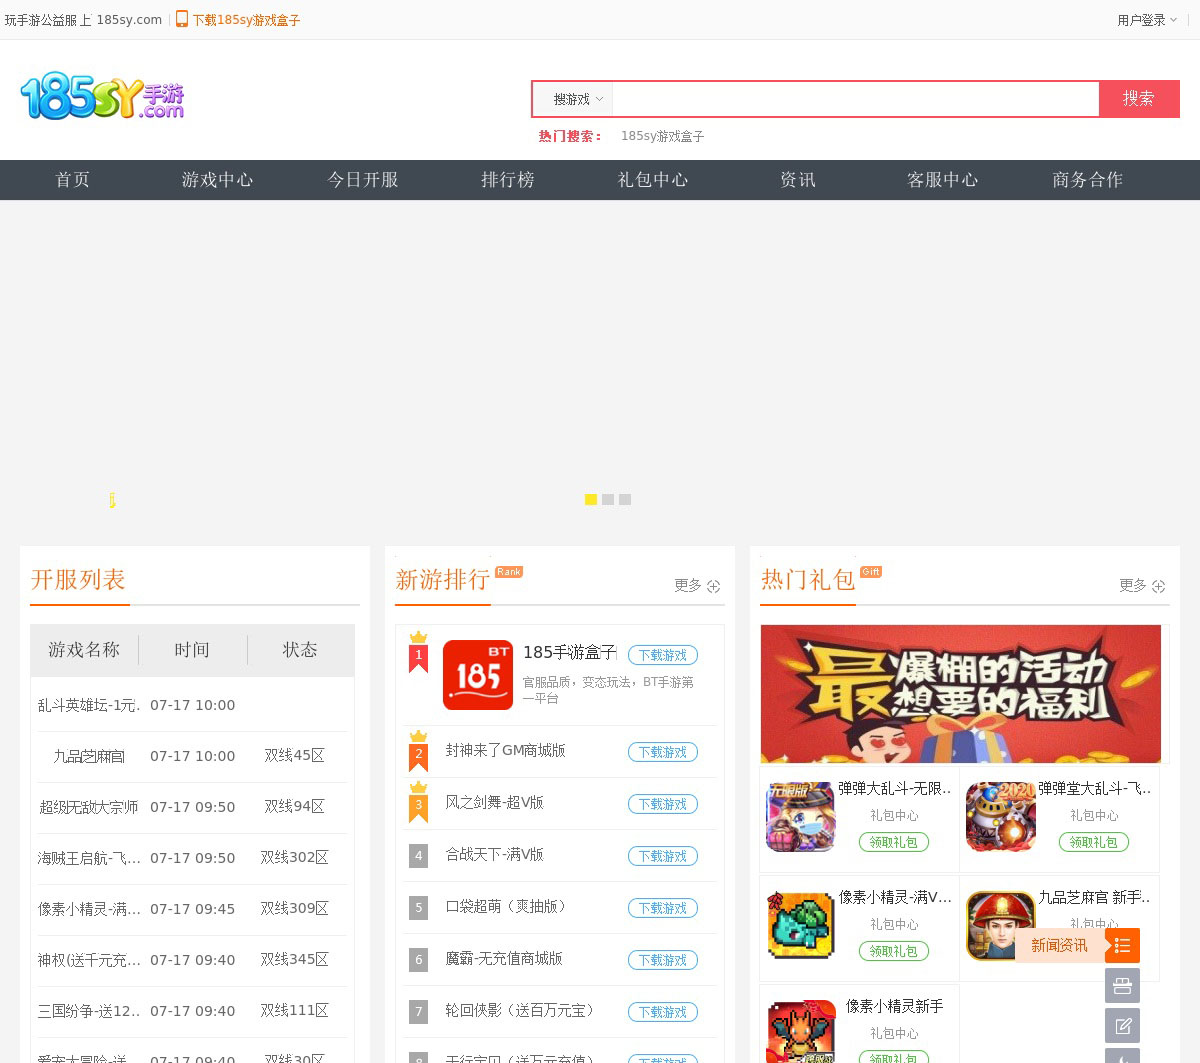Open 像素小精灵-满V pixel creature game icon
This screenshot has width=1200, height=1063.
[800, 925]
